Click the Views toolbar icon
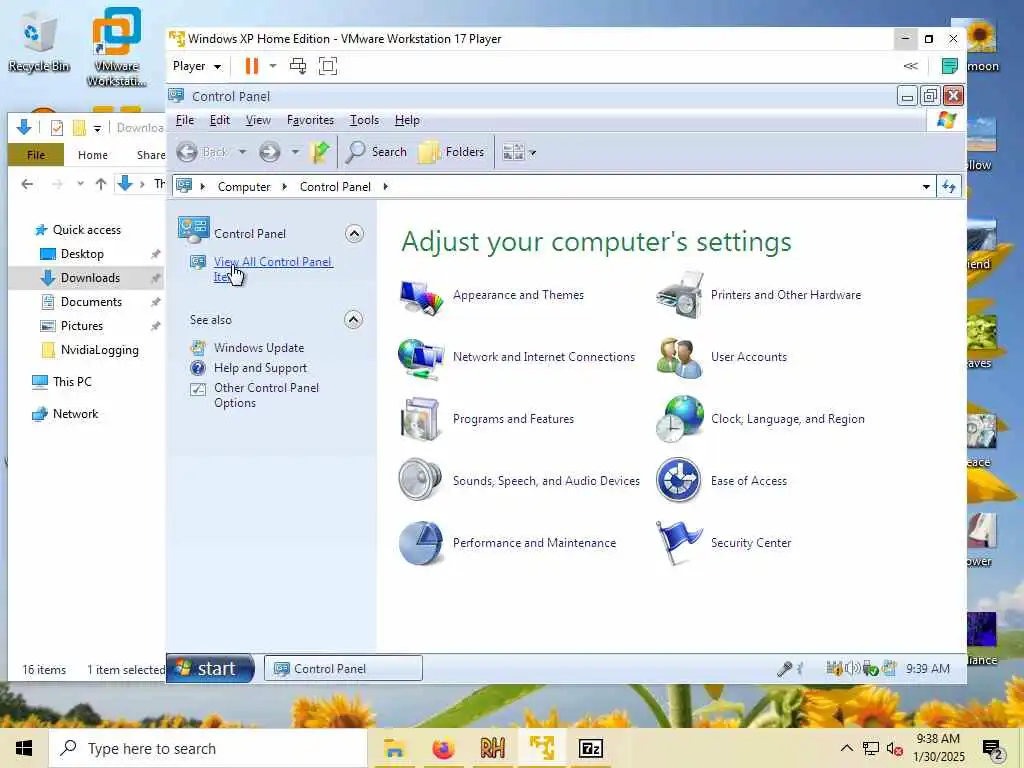The width and height of the screenshot is (1024, 768). [x=513, y=152]
